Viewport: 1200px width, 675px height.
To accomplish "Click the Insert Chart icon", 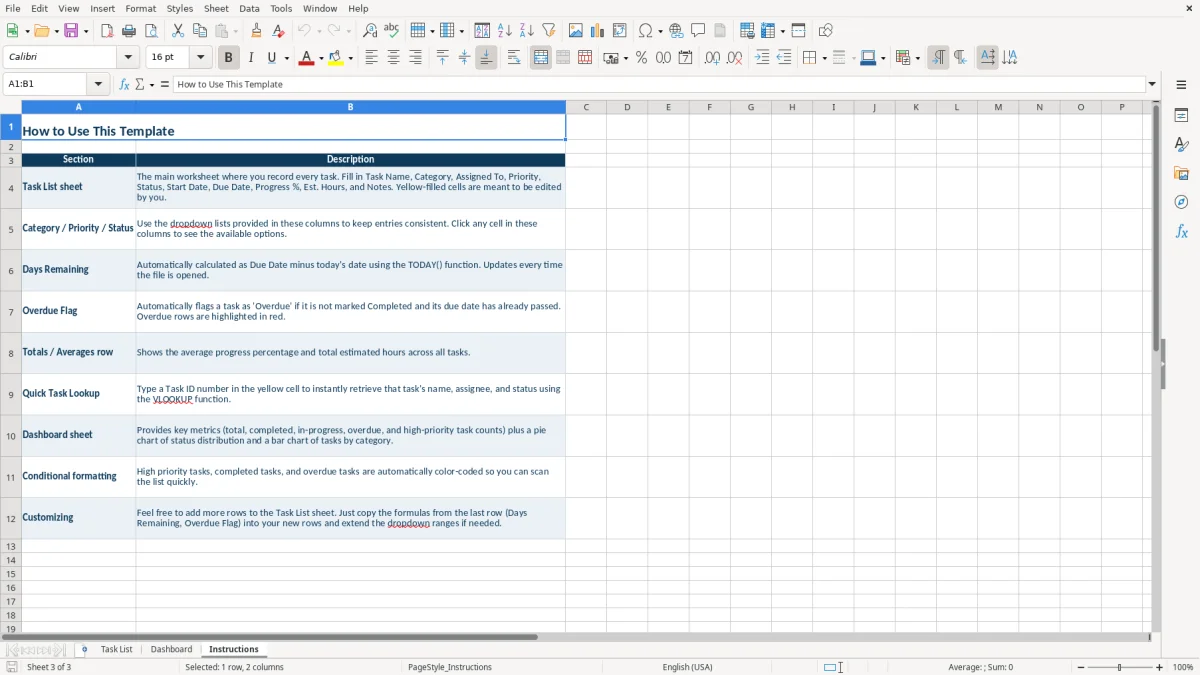I will tap(598, 31).
